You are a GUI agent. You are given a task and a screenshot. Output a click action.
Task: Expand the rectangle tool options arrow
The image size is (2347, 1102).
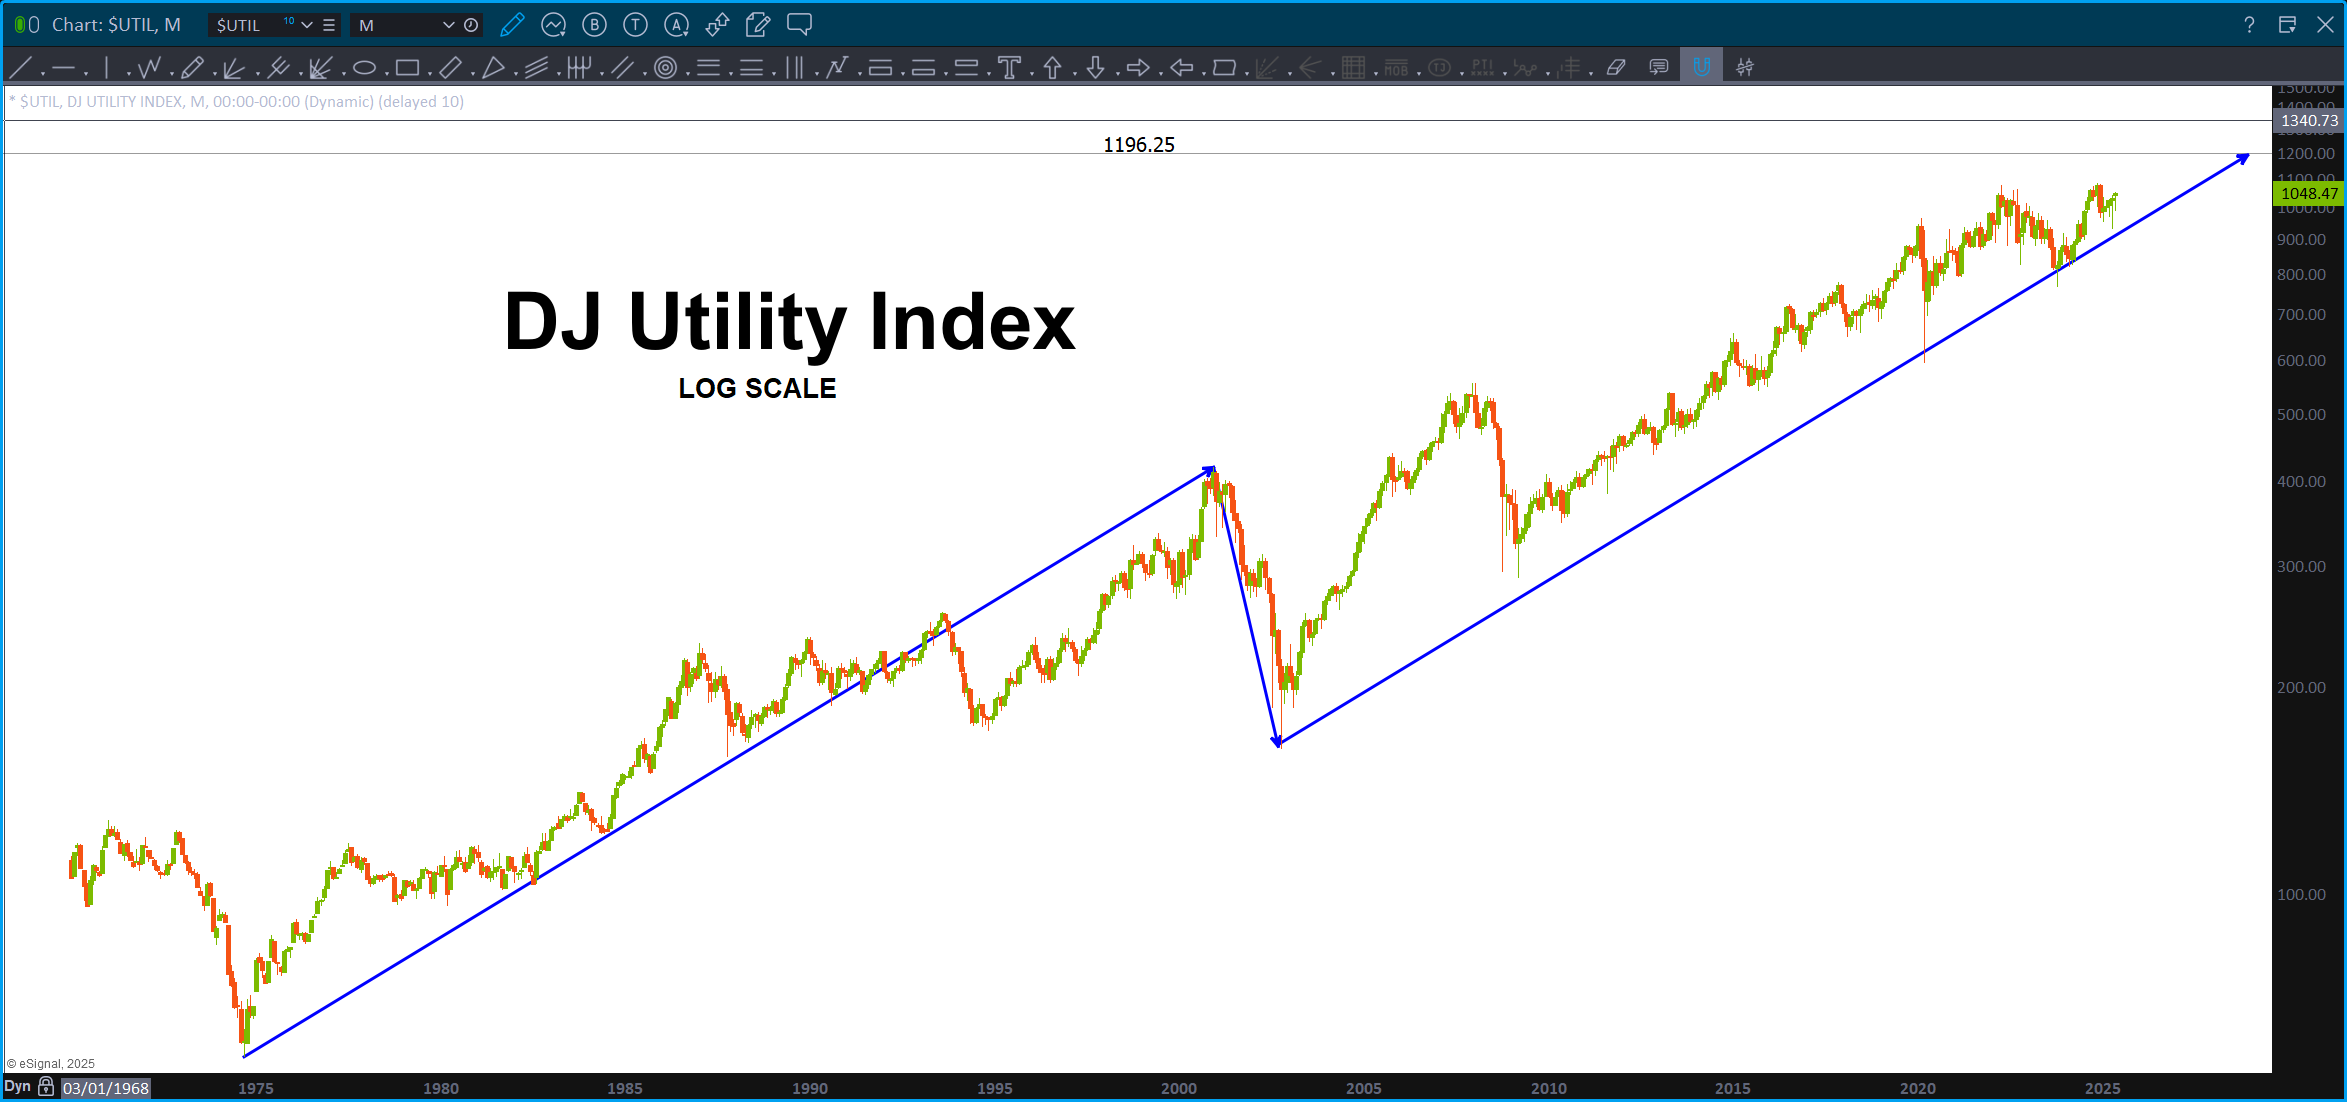click(429, 74)
